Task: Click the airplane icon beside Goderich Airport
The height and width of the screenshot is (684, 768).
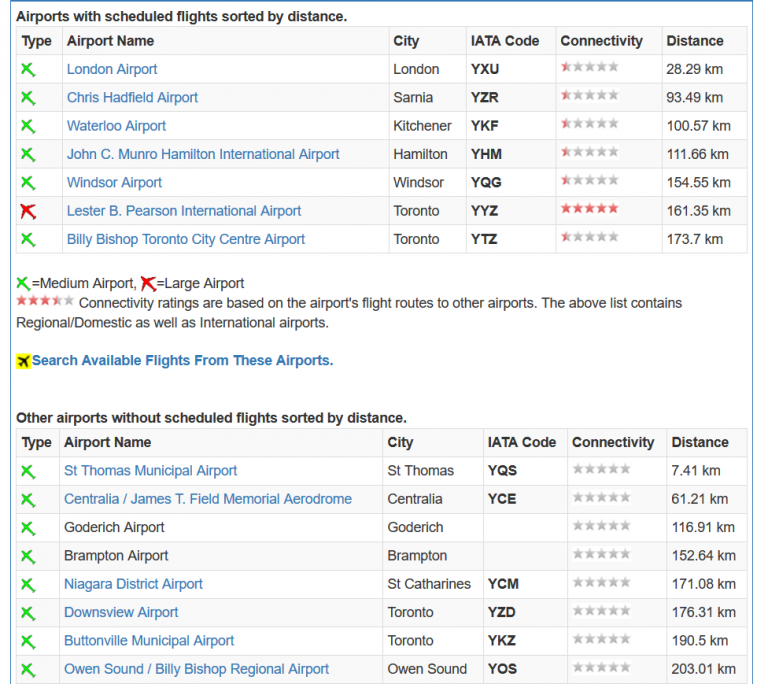Action: coord(28,528)
